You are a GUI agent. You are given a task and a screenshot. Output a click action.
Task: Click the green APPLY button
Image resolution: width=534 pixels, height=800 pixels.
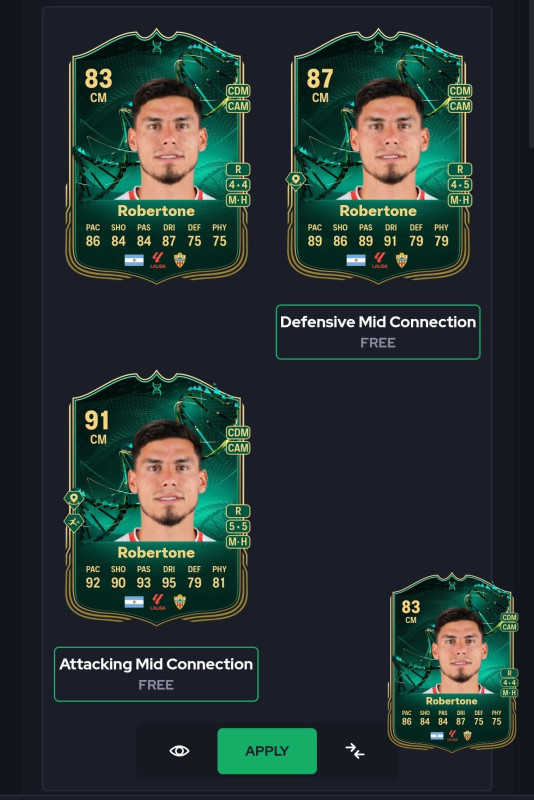click(267, 751)
